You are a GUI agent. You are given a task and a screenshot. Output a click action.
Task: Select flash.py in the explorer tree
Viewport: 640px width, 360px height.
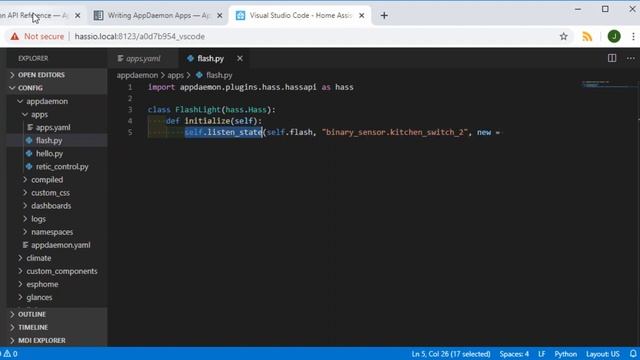tap(57, 140)
